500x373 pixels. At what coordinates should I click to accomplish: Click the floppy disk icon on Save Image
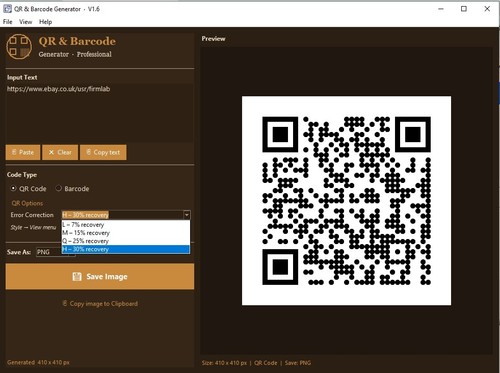point(77,276)
